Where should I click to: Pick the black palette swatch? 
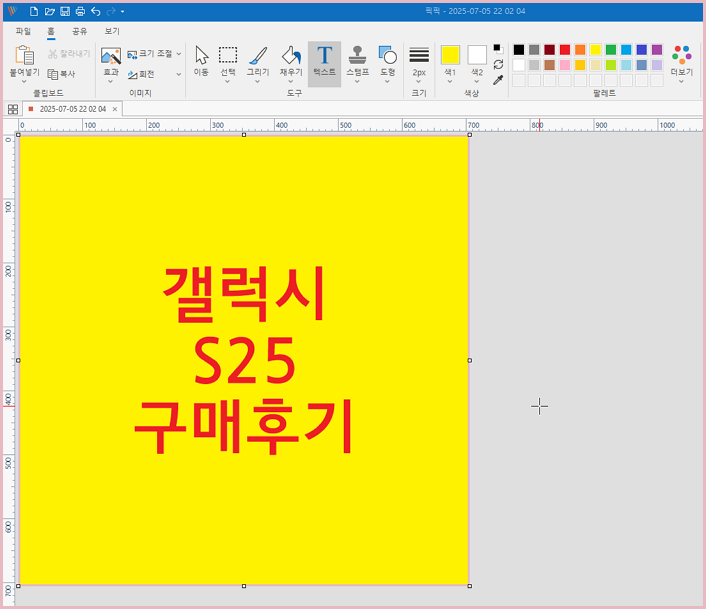(519, 50)
